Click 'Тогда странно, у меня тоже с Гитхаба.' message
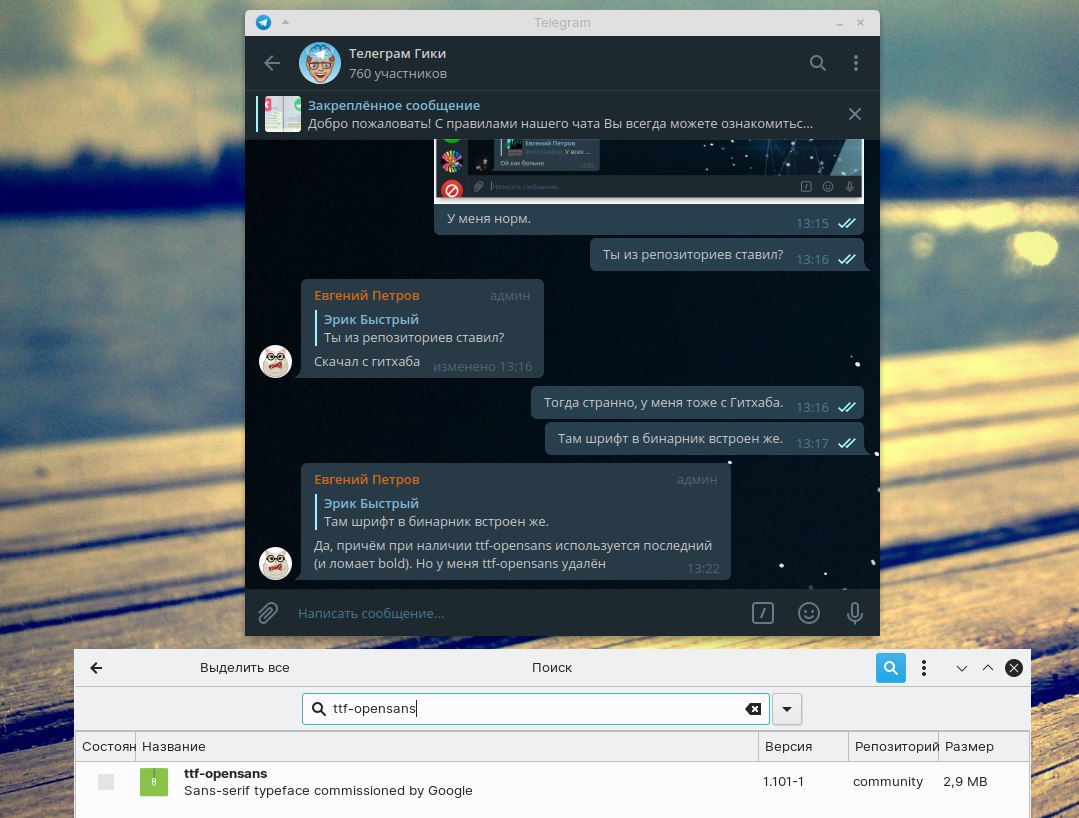 click(663, 402)
